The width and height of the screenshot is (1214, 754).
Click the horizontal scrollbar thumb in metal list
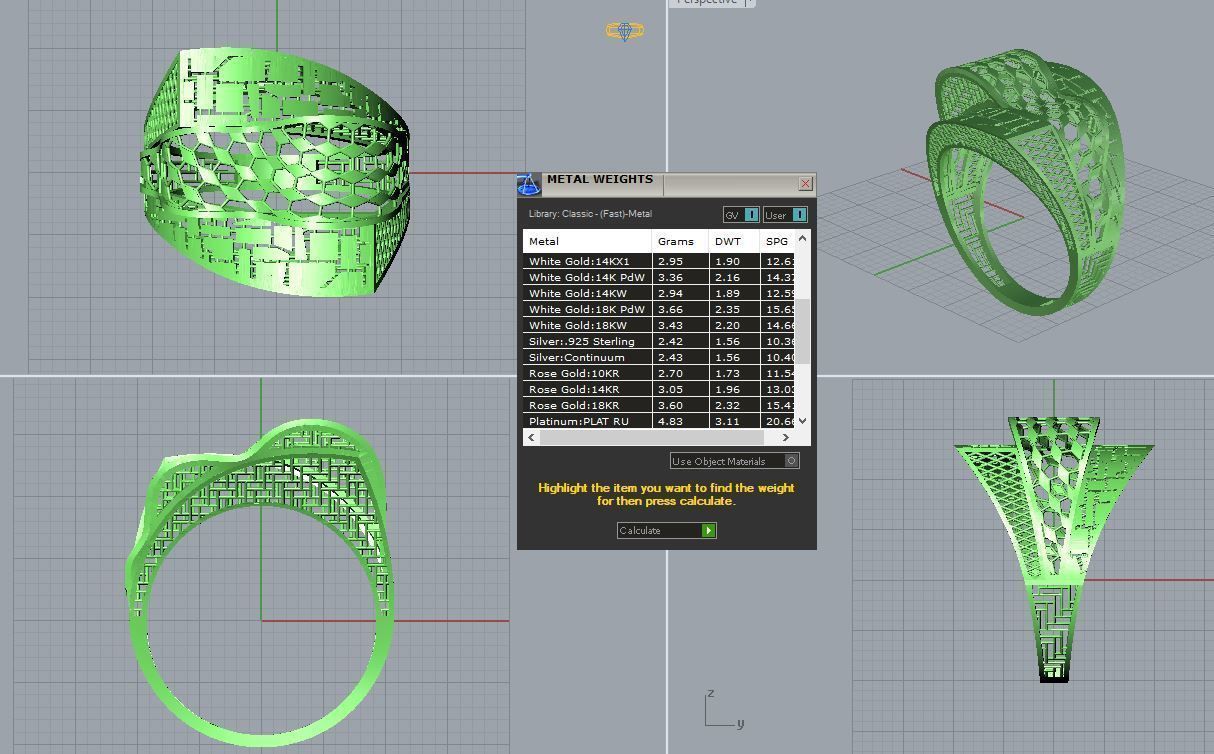coord(653,437)
